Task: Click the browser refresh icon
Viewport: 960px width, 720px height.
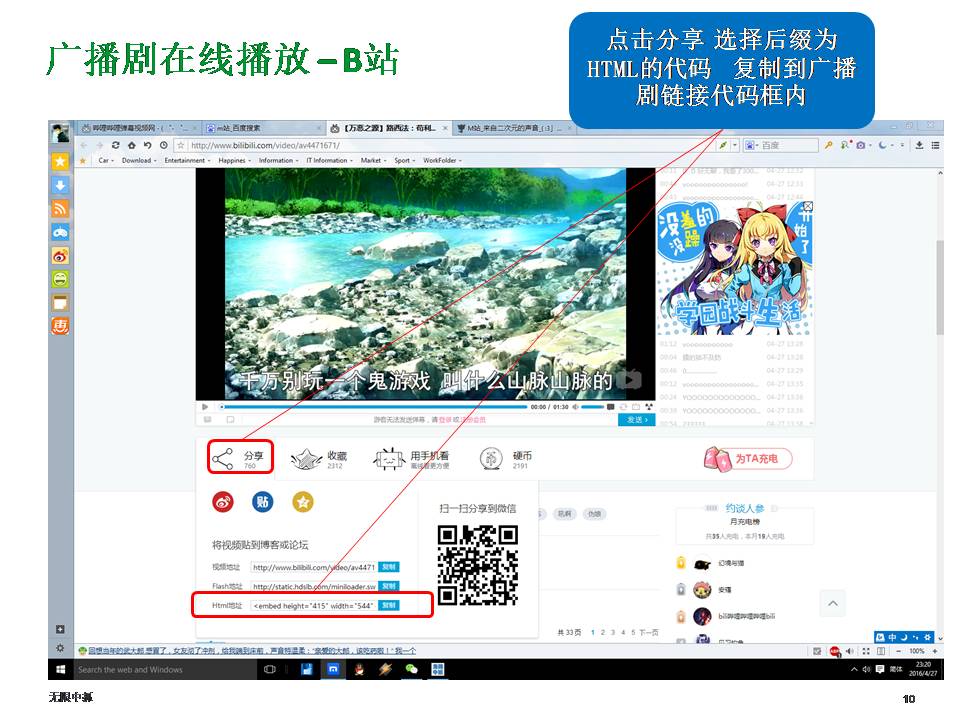Action: 116,145
